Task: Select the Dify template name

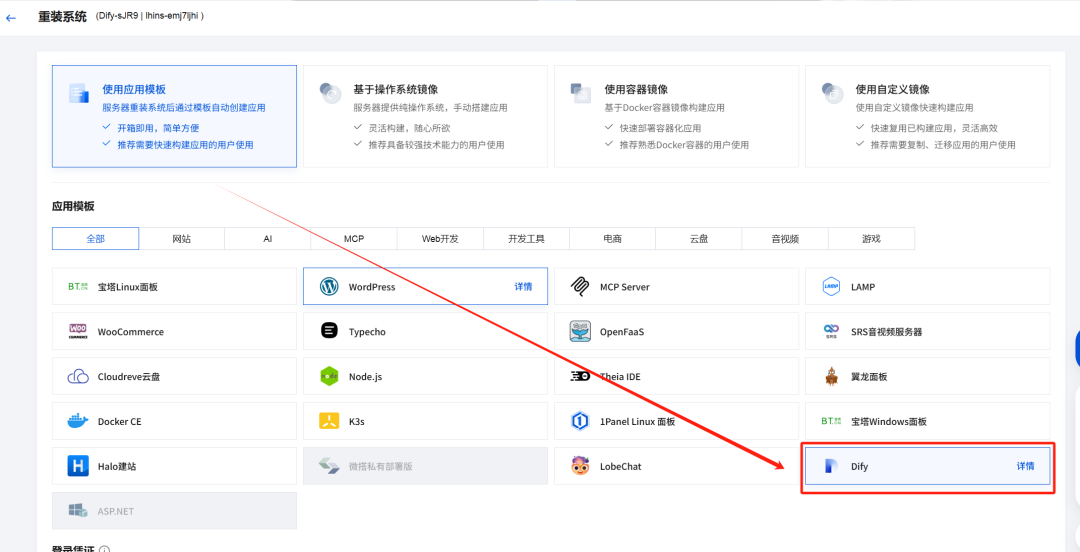Action: 859,467
